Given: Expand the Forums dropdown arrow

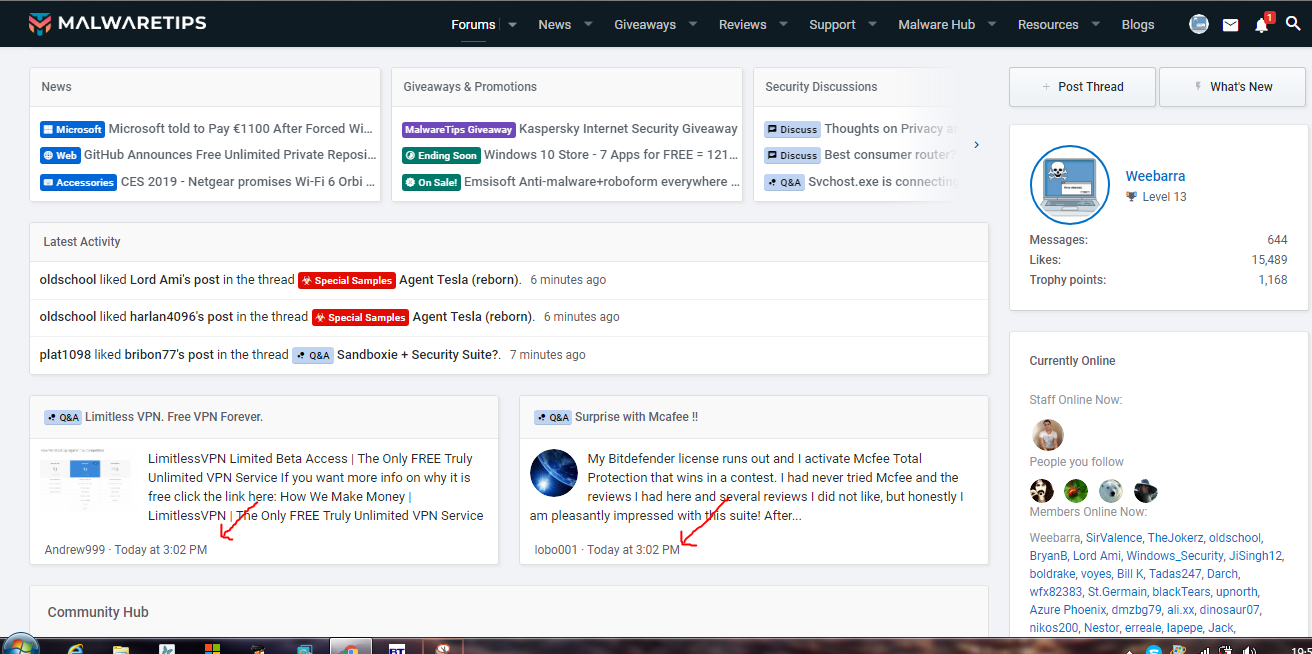Looking at the screenshot, I should tap(513, 24).
